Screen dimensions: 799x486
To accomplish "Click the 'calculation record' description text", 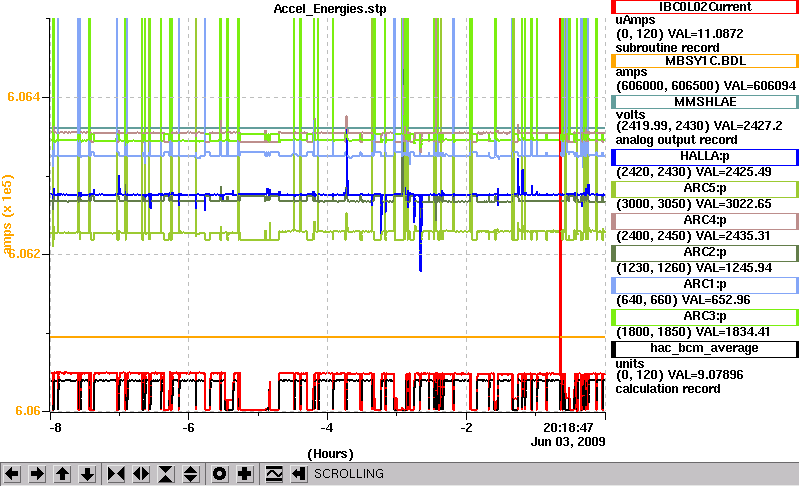I will 668,389.
